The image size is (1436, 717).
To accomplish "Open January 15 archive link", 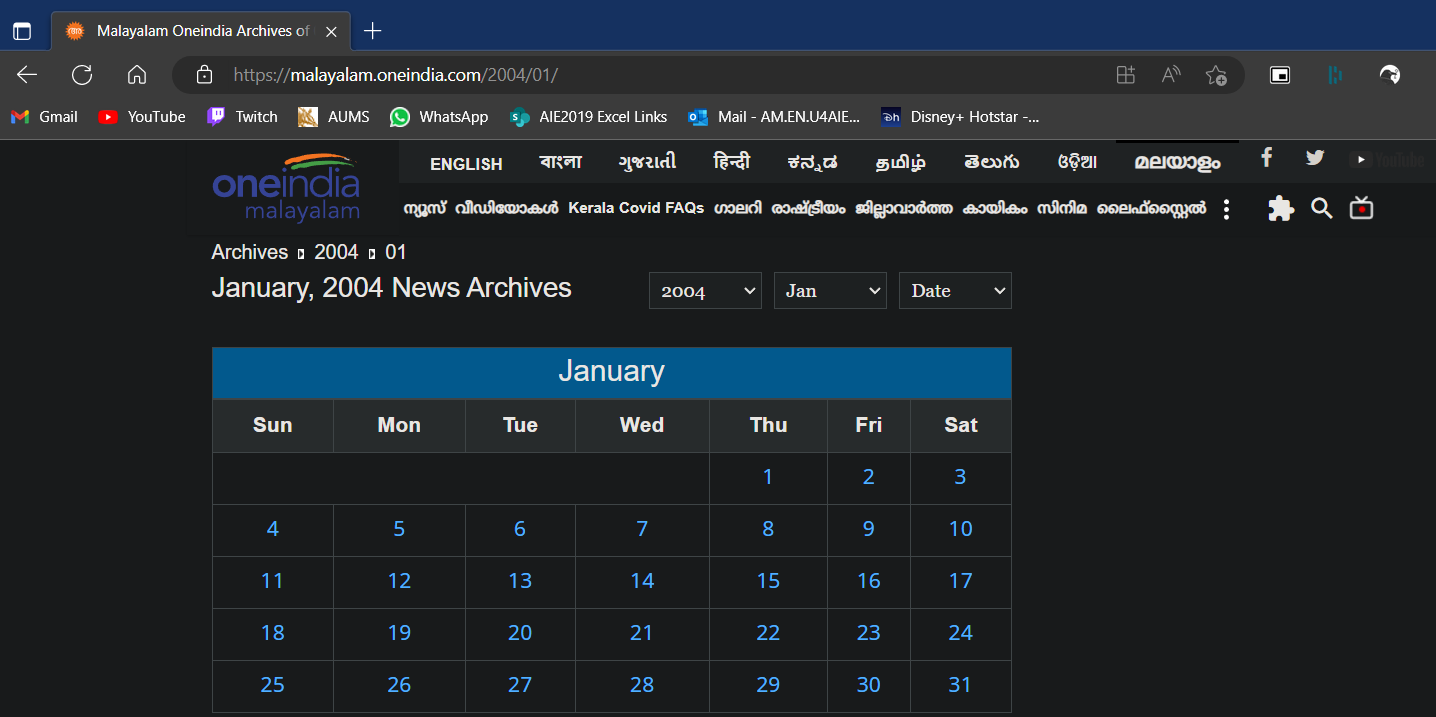I will tap(768, 580).
